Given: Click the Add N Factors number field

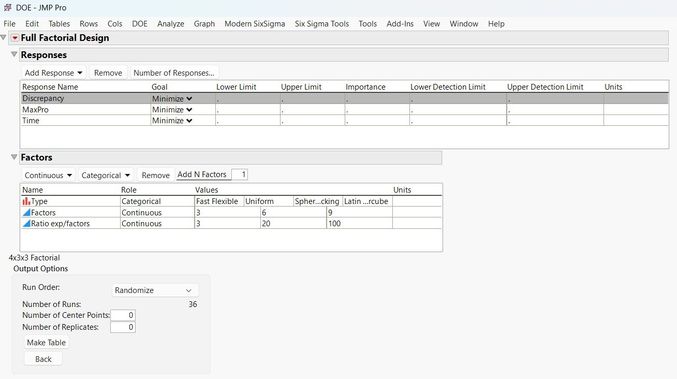Looking at the screenshot, I should 240,174.
